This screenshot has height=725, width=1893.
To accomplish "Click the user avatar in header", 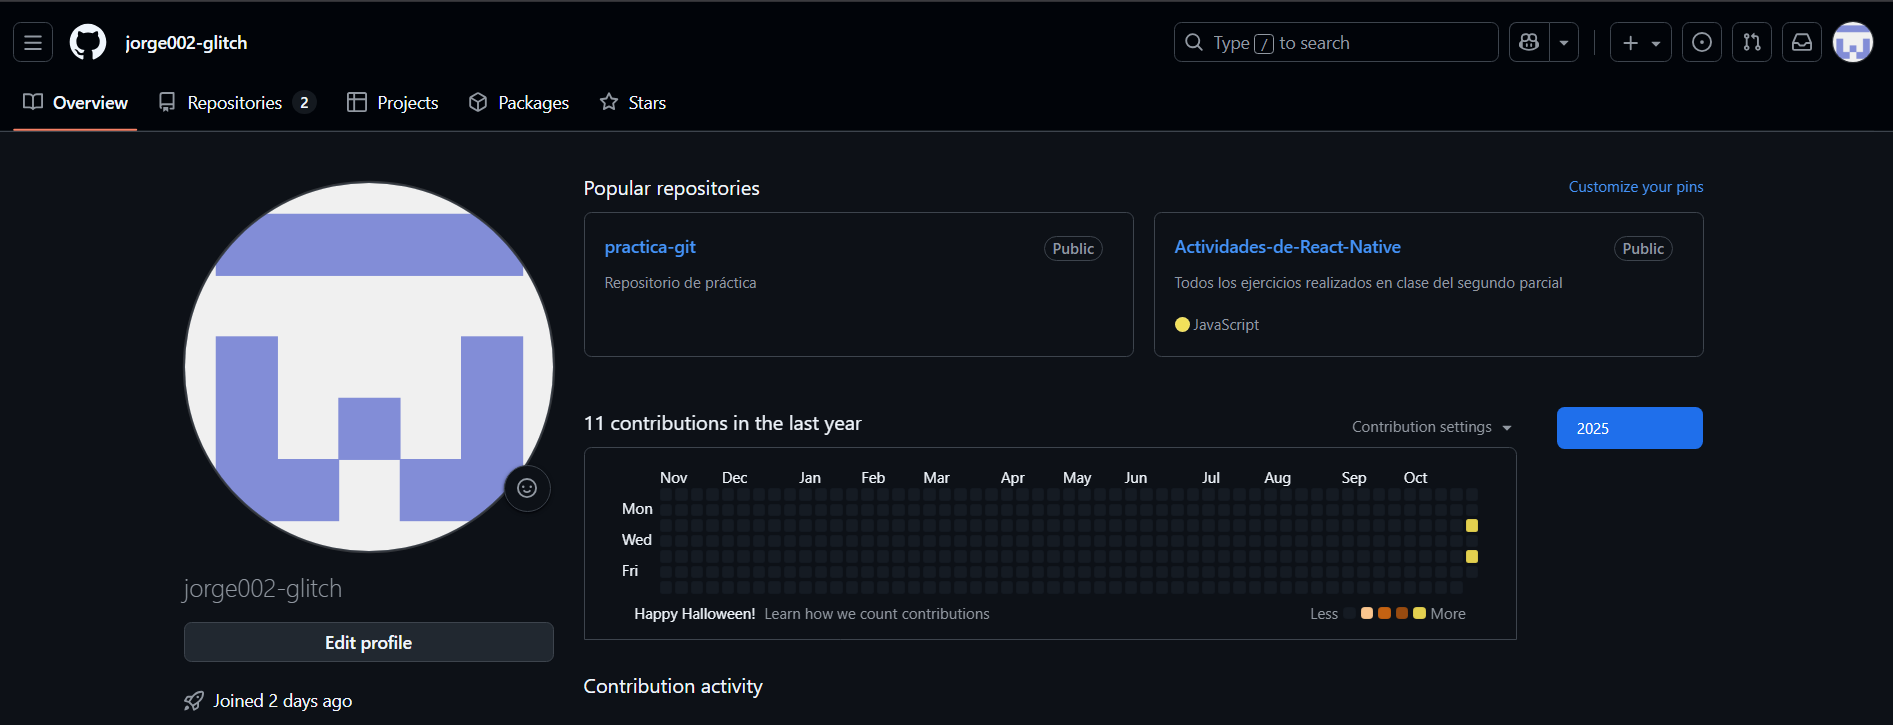I will click(x=1852, y=43).
